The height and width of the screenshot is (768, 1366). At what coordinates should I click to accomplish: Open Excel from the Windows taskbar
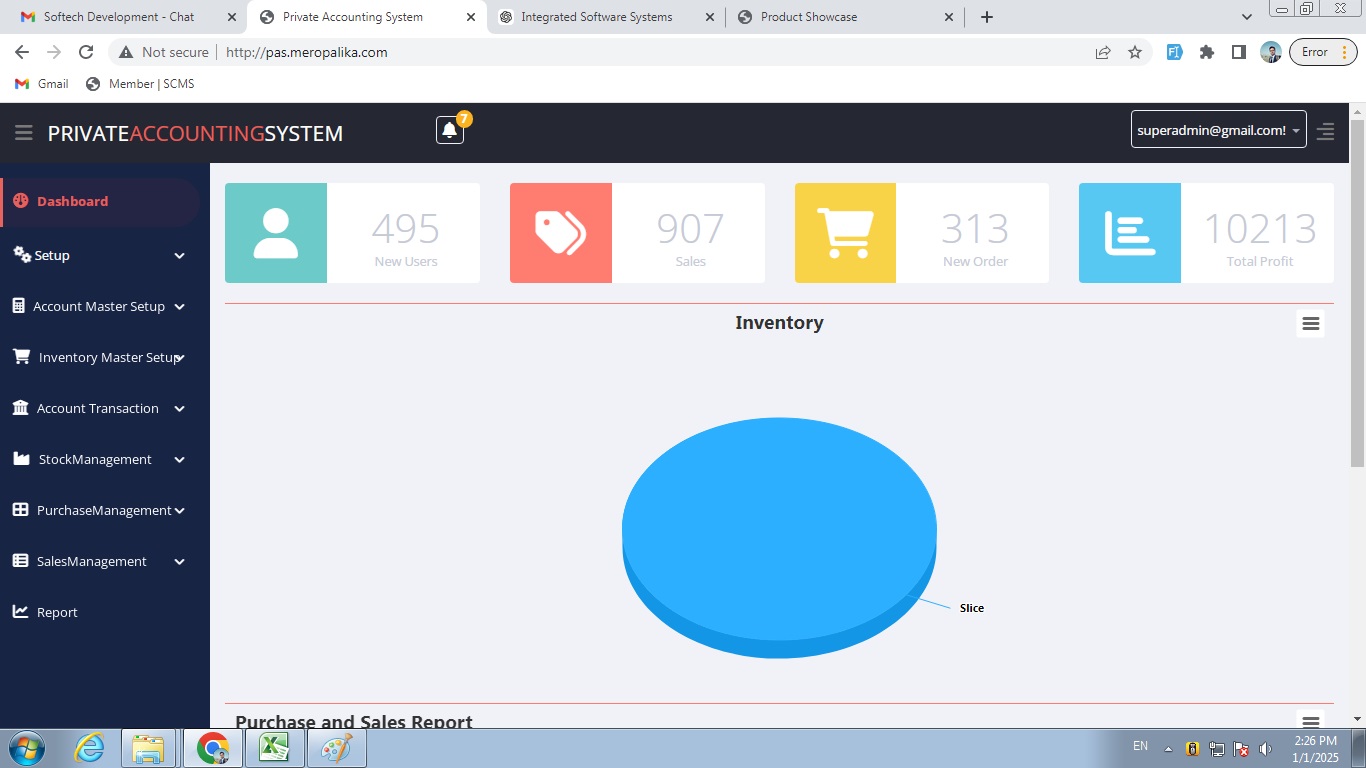pyautogui.click(x=275, y=747)
